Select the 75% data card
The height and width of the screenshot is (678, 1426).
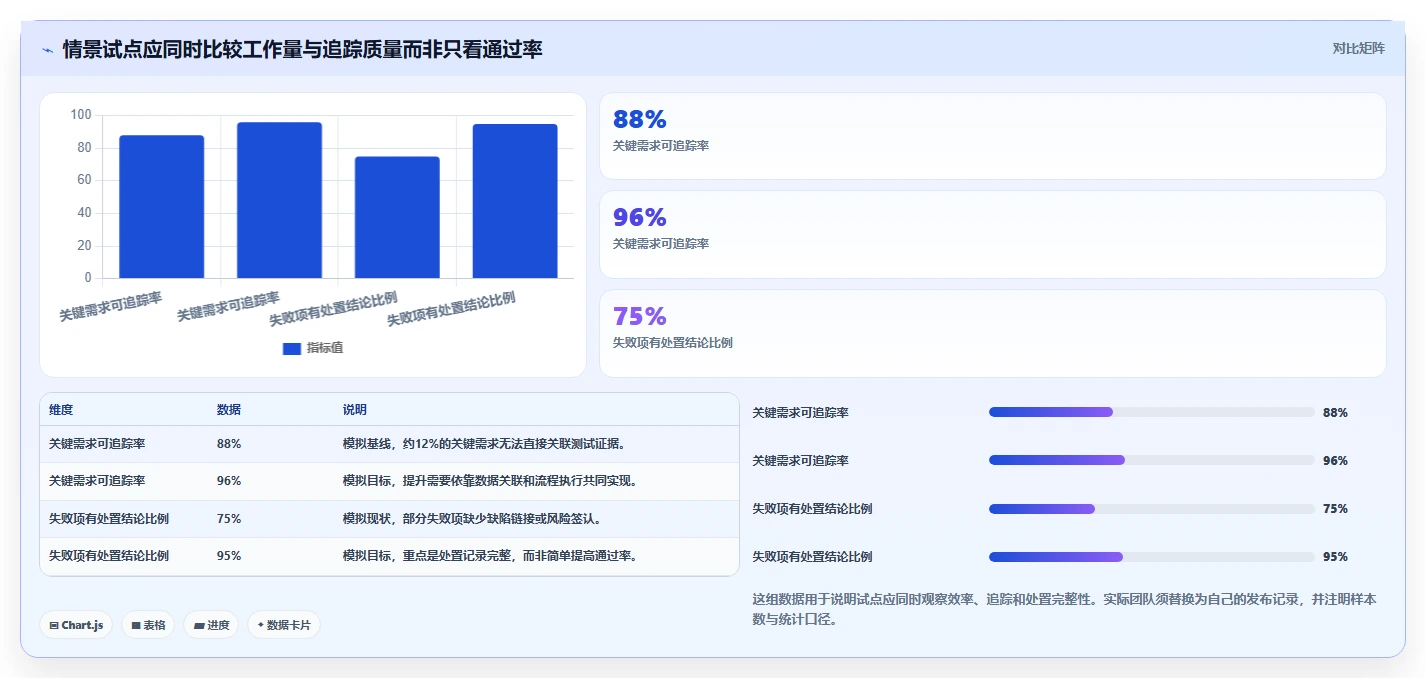coord(992,333)
